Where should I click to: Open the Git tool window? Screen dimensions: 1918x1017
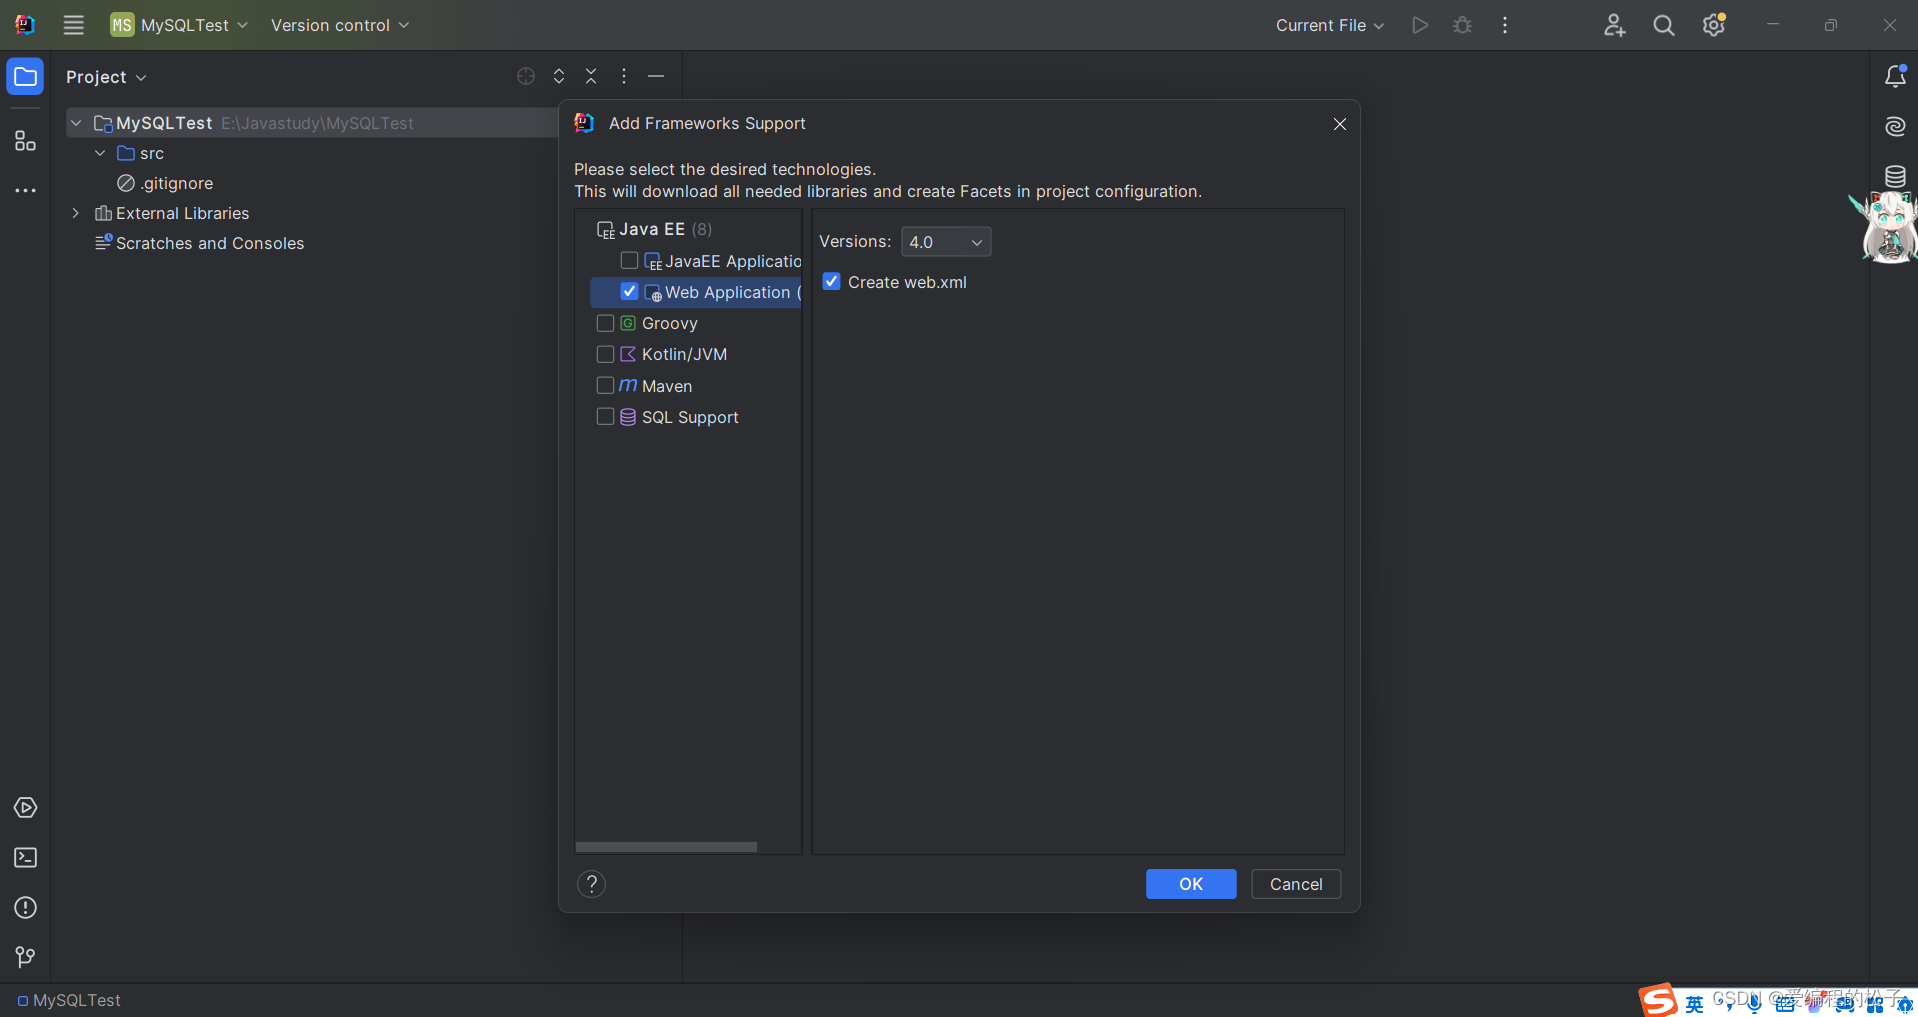pyautogui.click(x=25, y=958)
